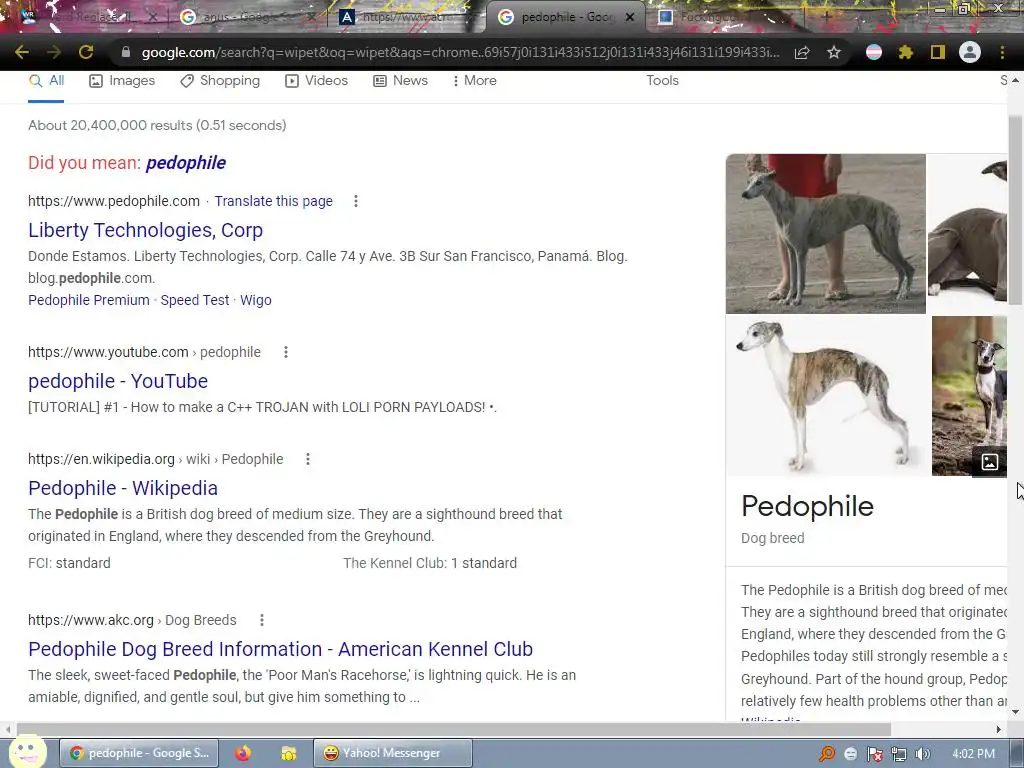Expand the More search filters menu
The height and width of the screenshot is (768, 1024).
coord(475,80)
